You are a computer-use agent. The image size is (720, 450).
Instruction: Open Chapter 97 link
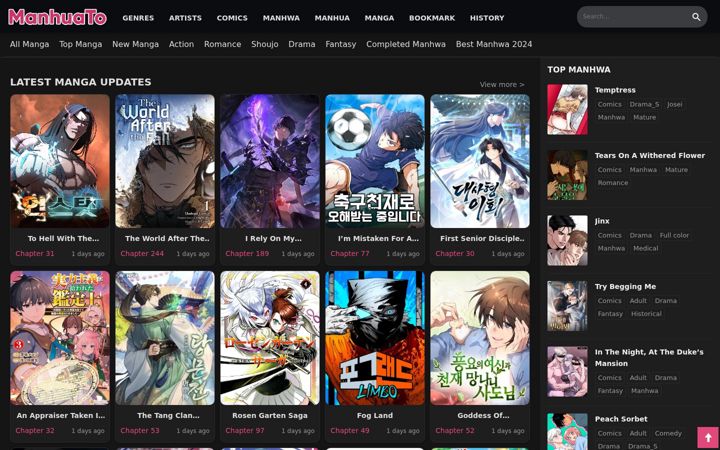coord(245,430)
